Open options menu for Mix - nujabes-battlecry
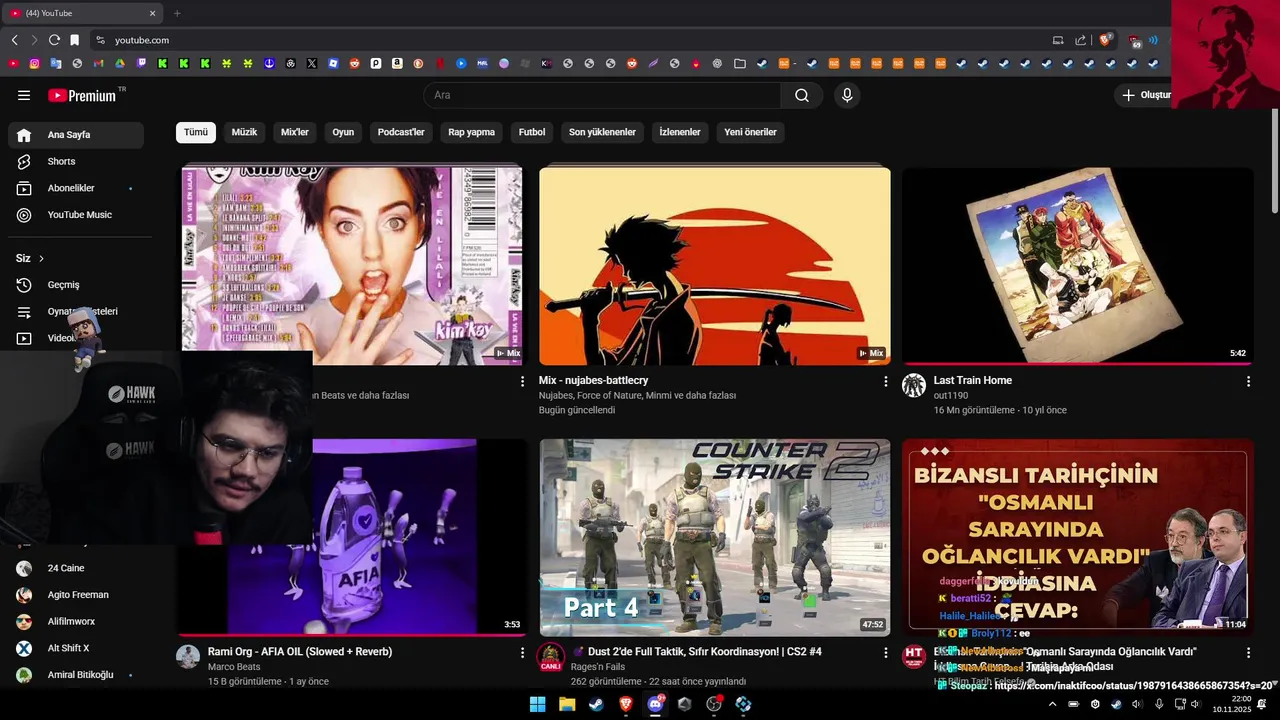This screenshot has width=1280, height=720. 885,381
